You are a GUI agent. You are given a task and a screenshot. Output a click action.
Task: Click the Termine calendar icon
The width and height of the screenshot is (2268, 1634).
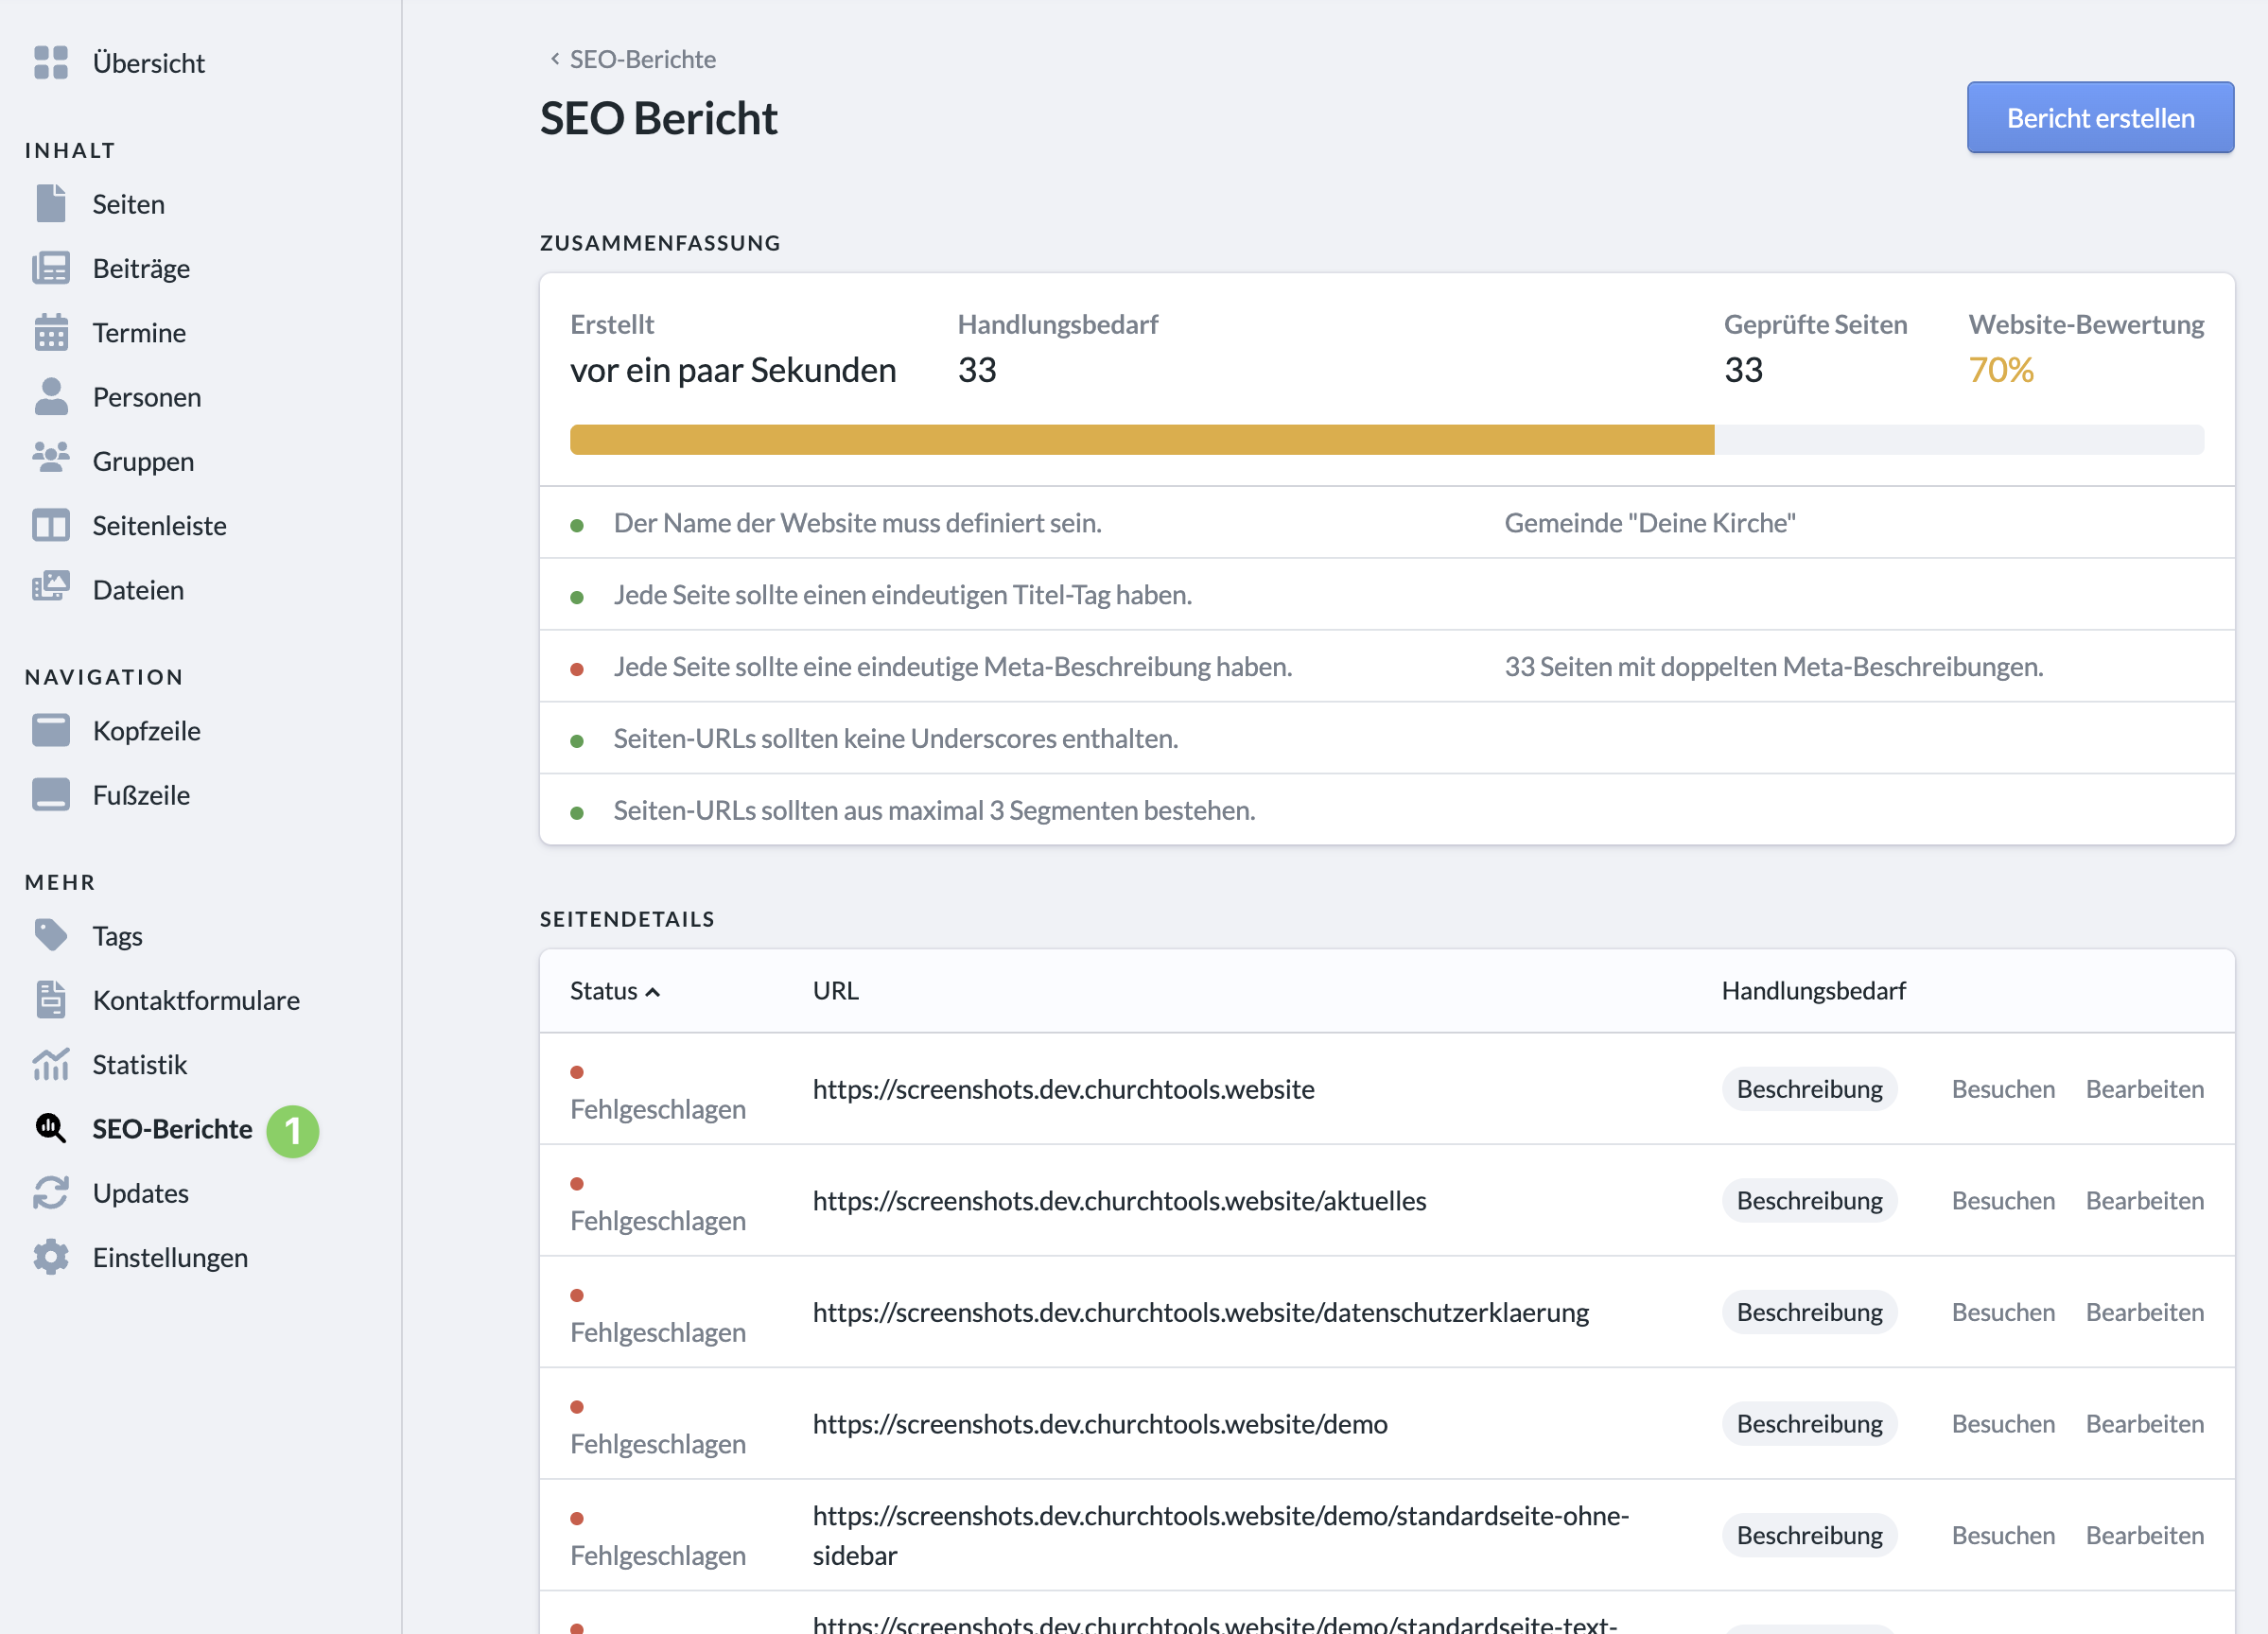point(51,332)
